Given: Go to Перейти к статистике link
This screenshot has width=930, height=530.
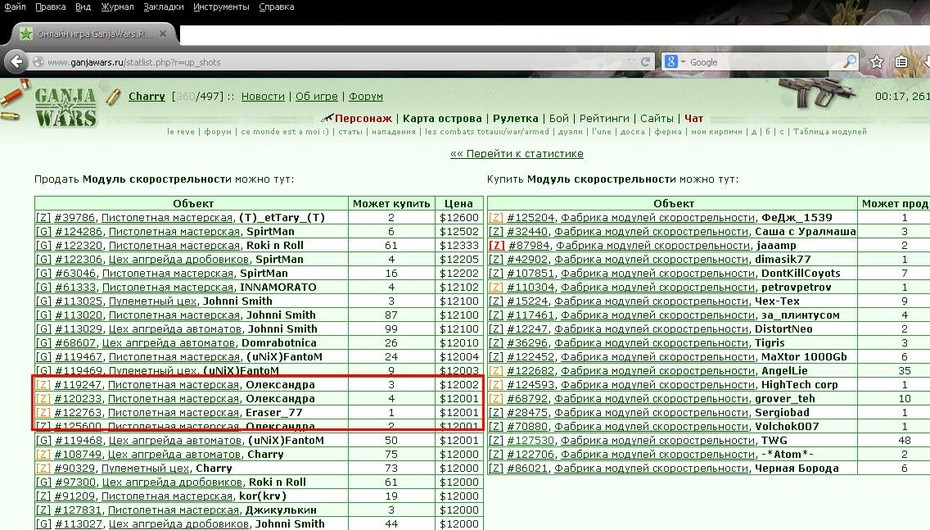Looking at the screenshot, I should pyautogui.click(x=517, y=154).
